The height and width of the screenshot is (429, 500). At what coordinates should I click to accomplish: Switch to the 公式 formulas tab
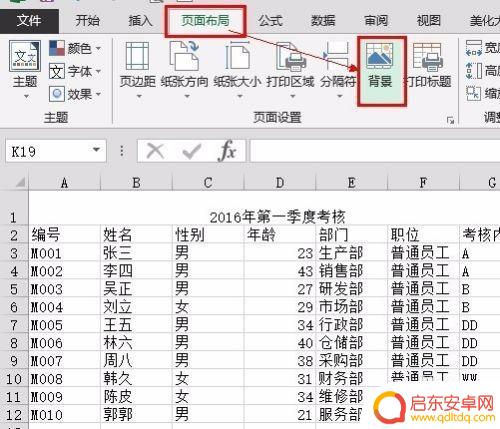click(x=271, y=21)
